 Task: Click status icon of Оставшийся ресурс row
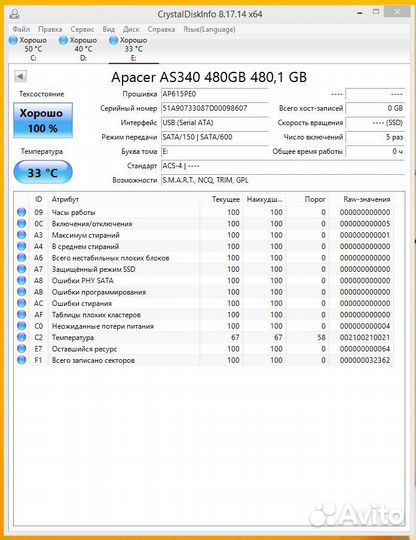click(x=21, y=349)
